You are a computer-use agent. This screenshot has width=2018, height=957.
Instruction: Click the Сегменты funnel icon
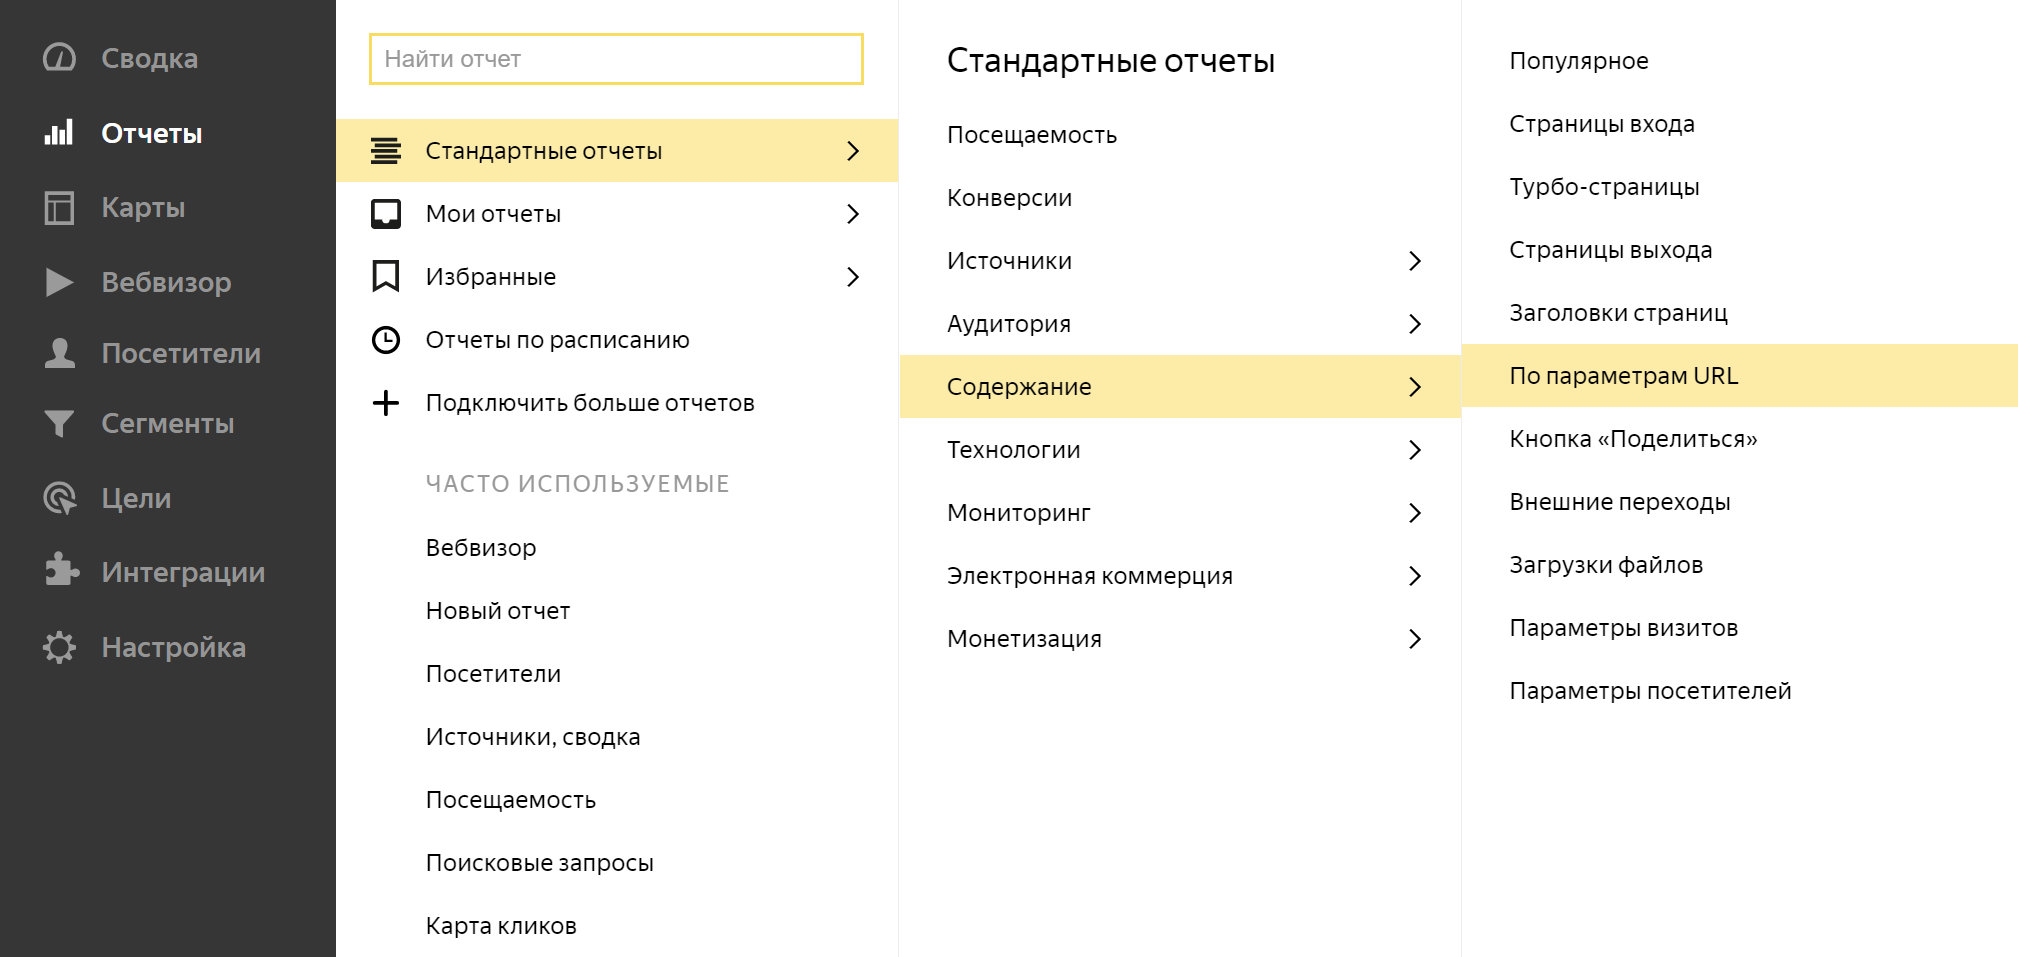[x=59, y=424]
